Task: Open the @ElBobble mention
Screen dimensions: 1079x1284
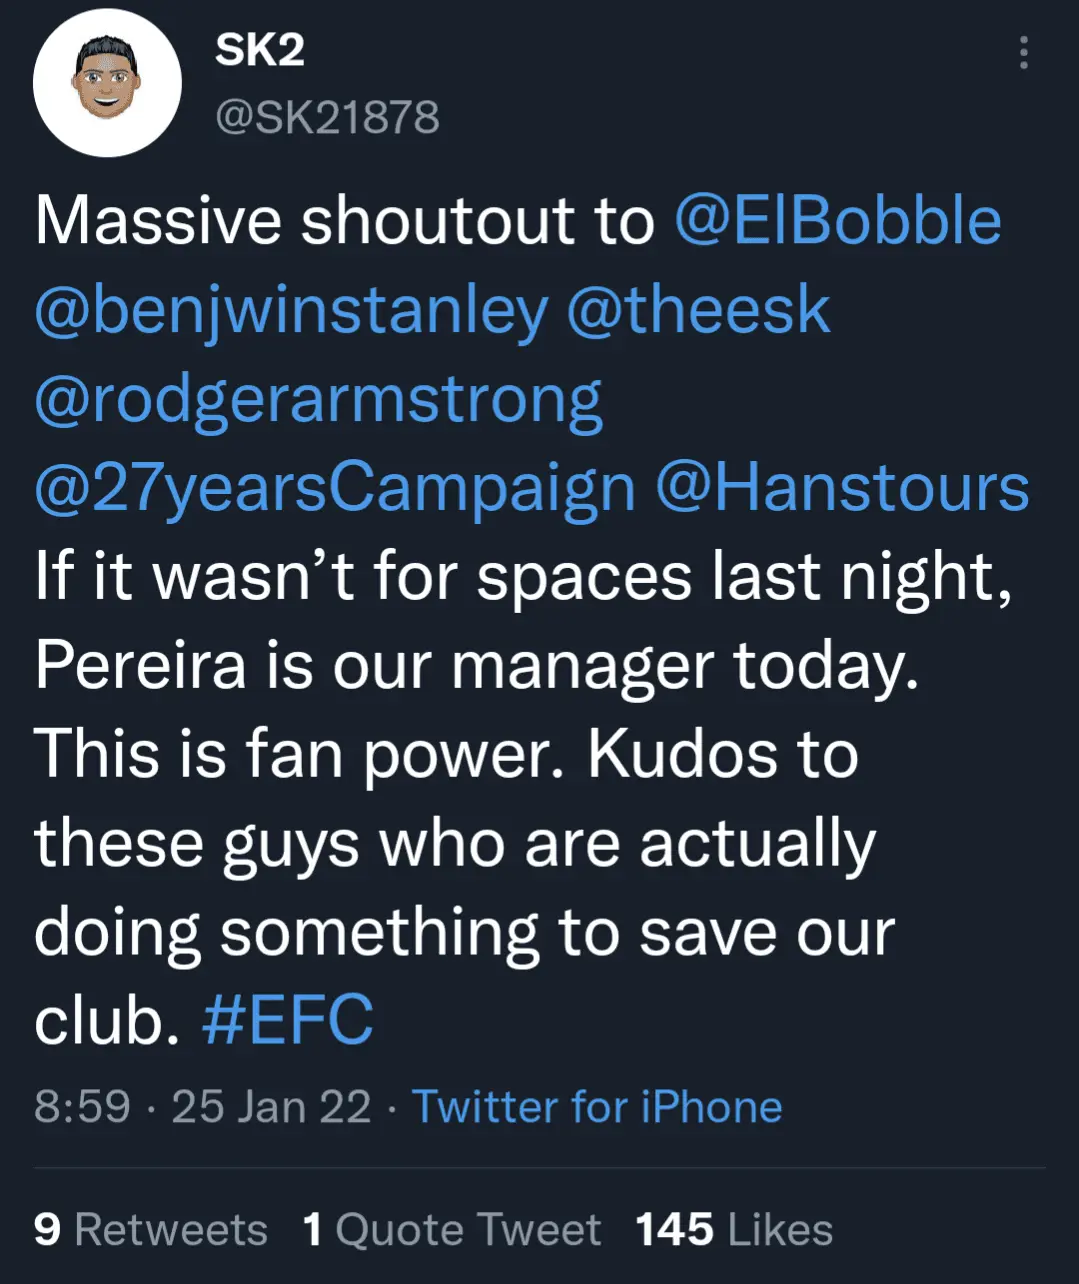Action: pyautogui.click(x=838, y=221)
